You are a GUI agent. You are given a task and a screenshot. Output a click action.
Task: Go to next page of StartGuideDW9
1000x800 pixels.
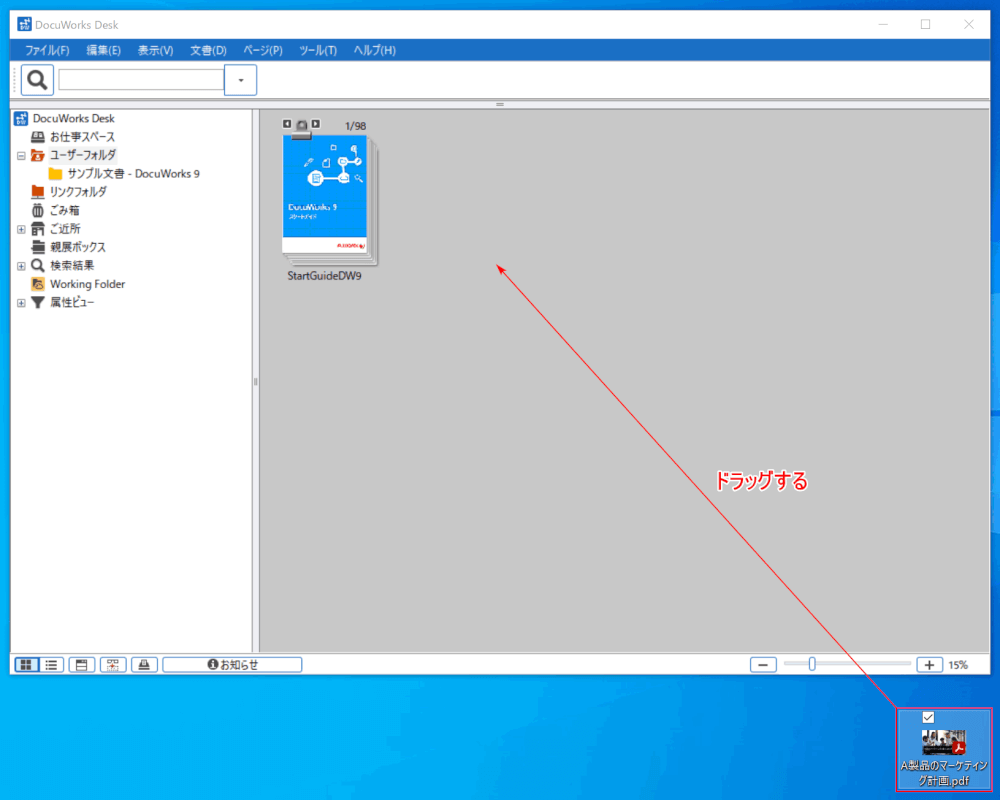[x=316, y=124]
